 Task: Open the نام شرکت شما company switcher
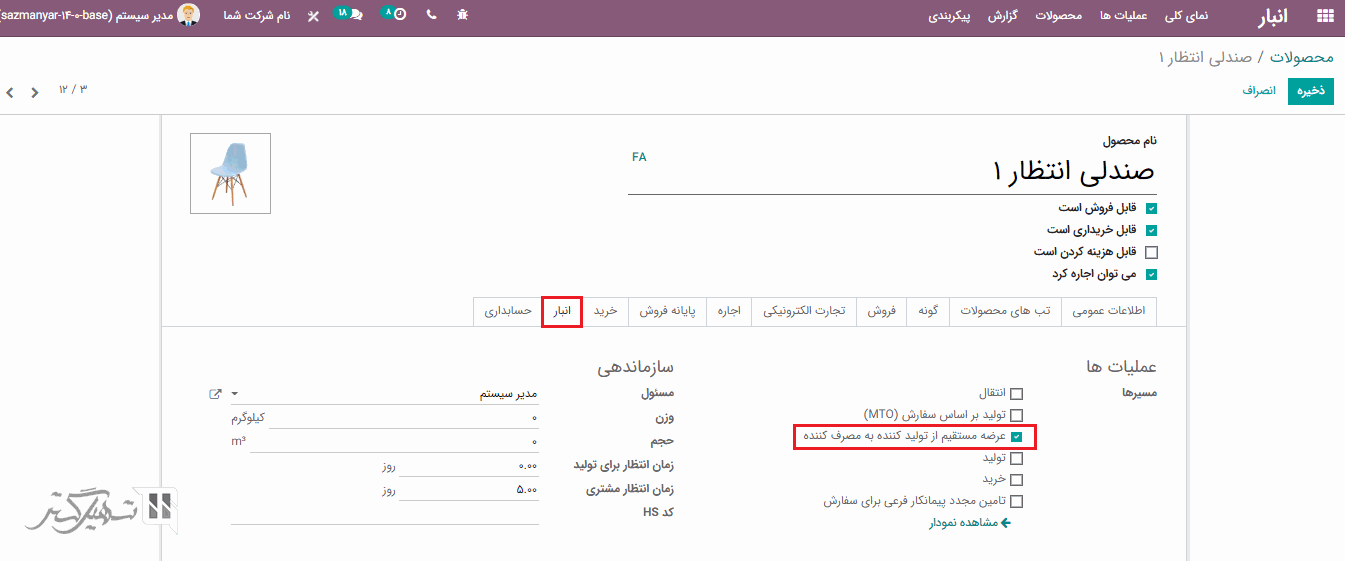[x=256, y=16]
